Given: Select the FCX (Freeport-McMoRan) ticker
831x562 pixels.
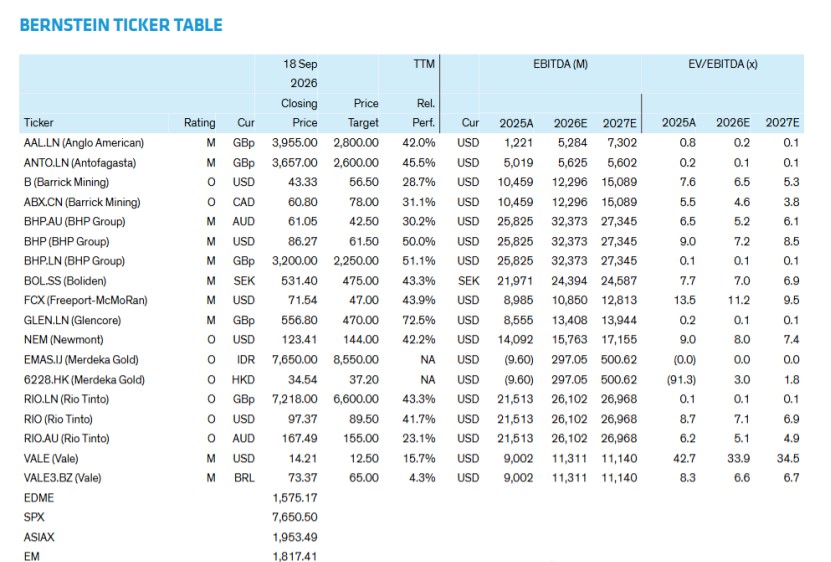Looking at the screenshot, I should click(x=85, y=300).
